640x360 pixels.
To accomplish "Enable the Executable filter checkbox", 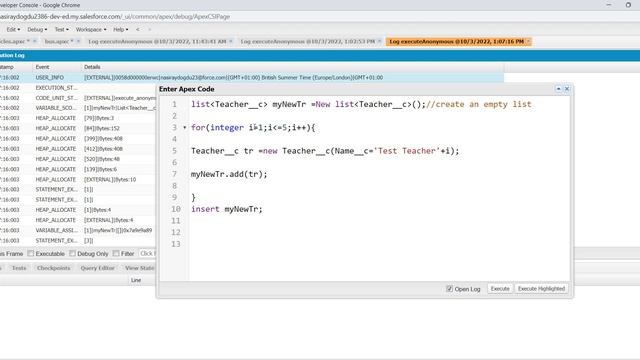I will (x=31, y=253).
